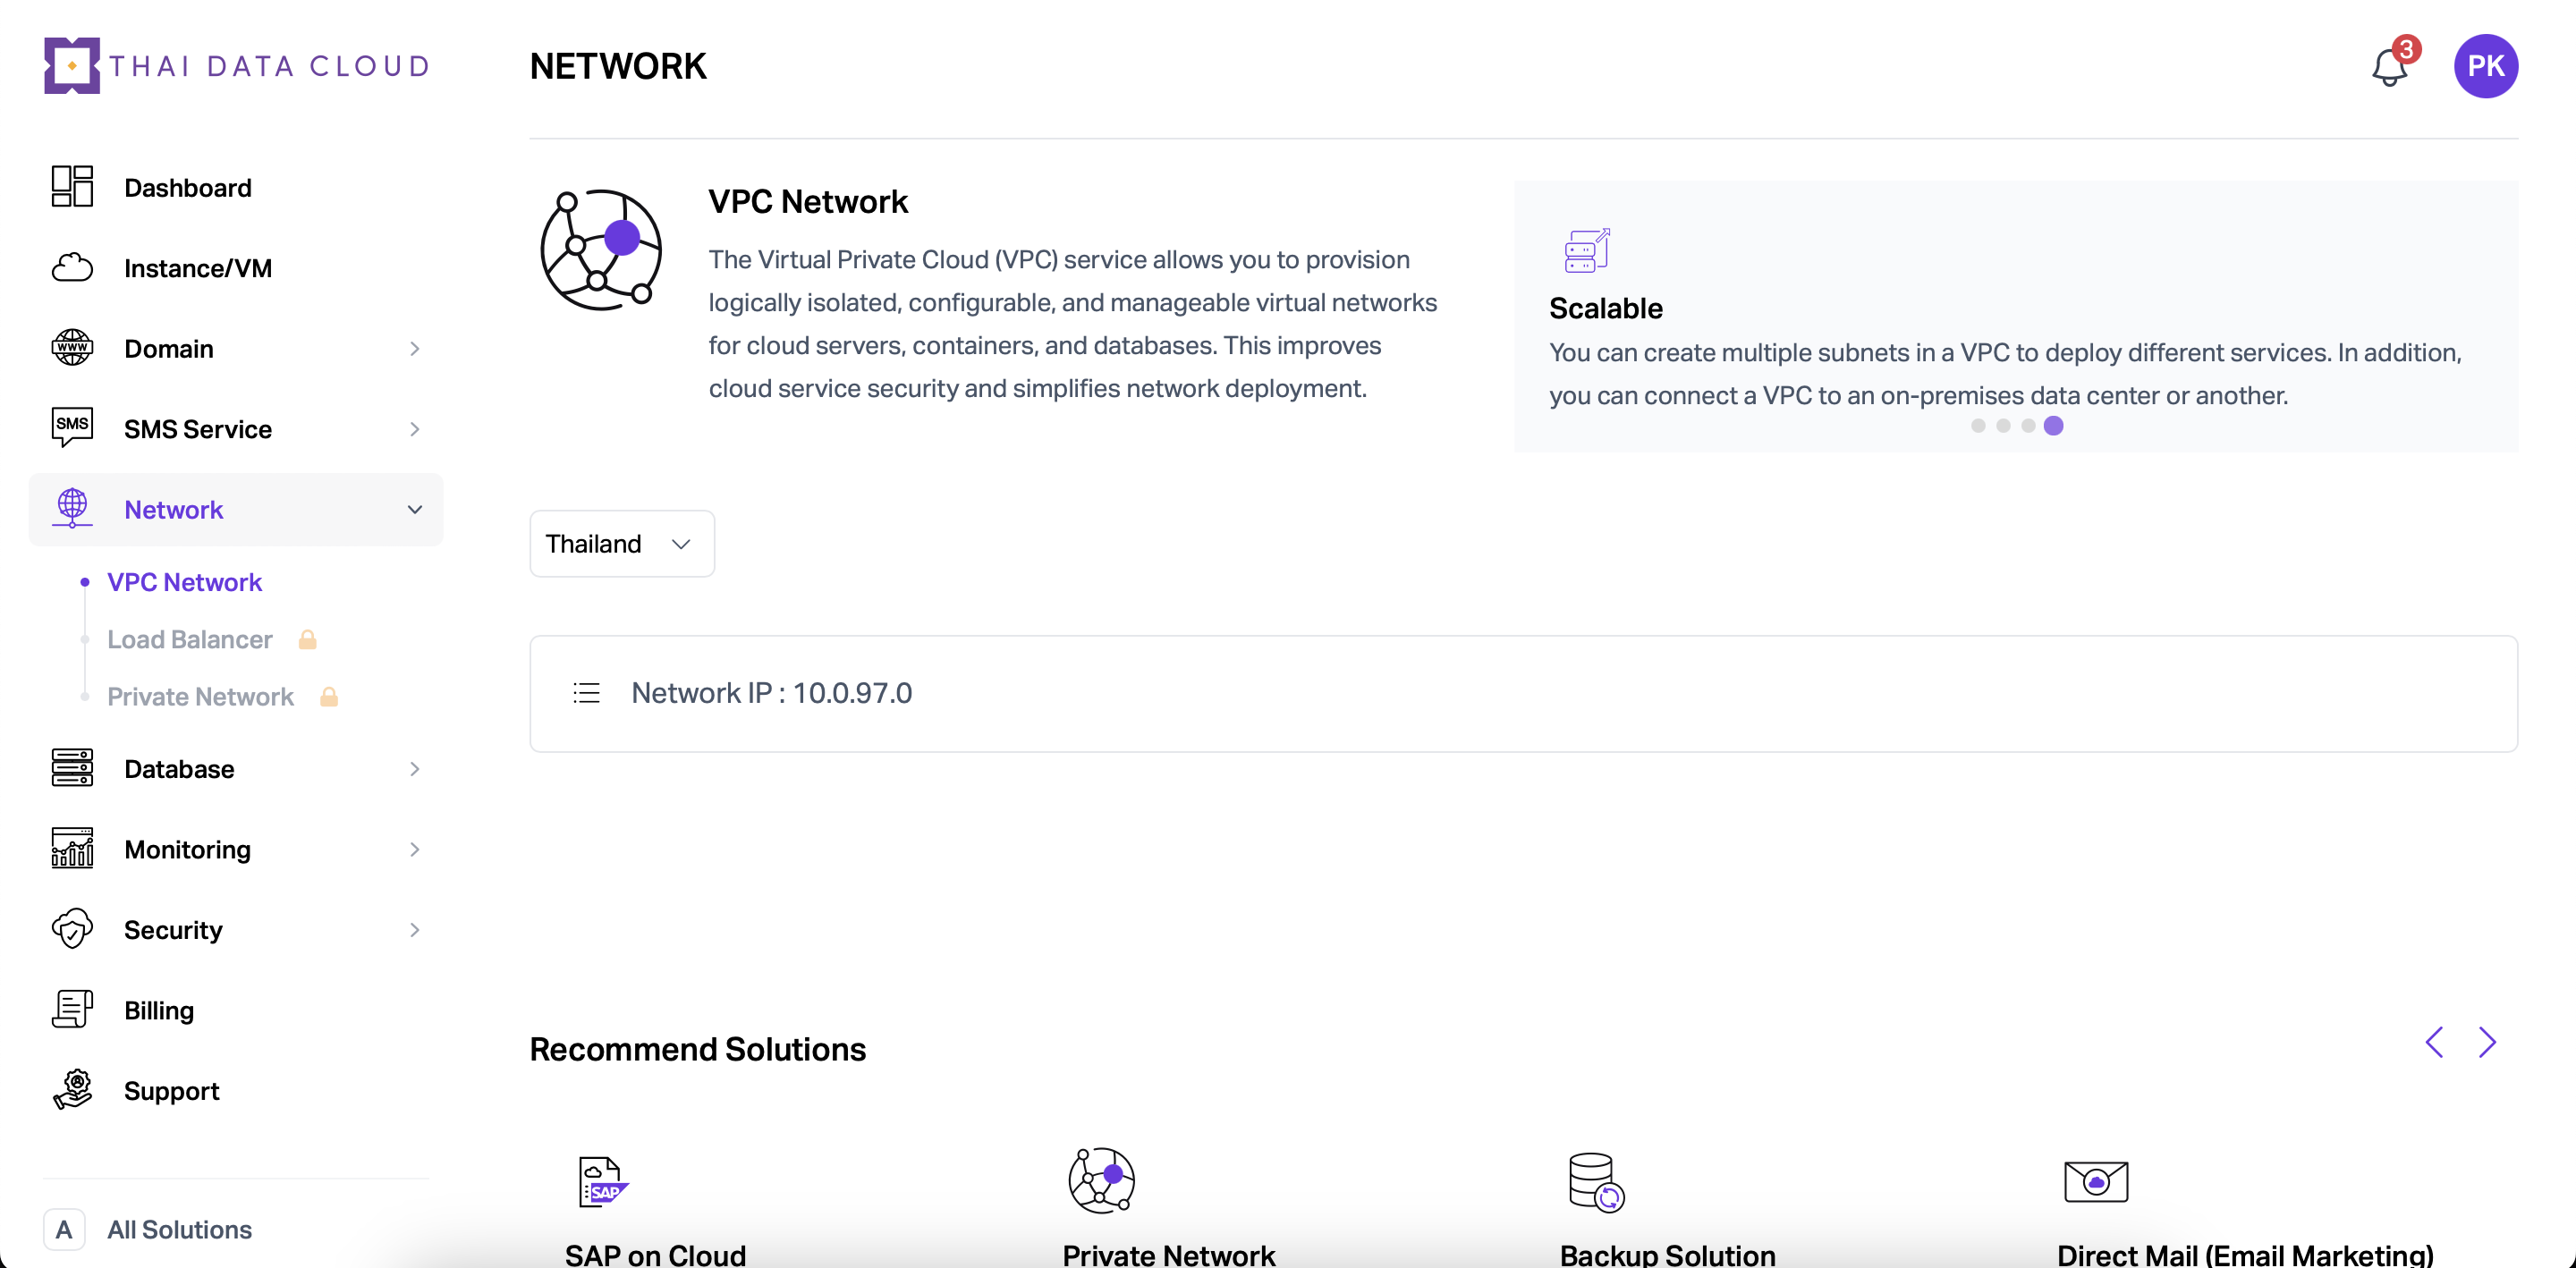The image size is (2576, 1268).
Task: Expand the SMS Service submenu chevron
Action: click(x=414, y=429)
